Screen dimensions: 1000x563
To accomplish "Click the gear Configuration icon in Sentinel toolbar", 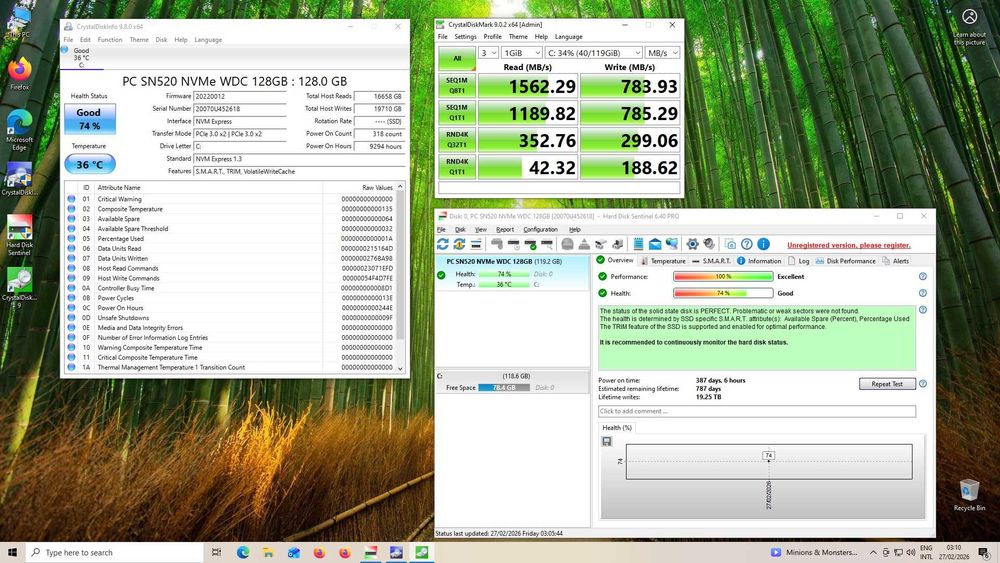I will tap(692, 244).
